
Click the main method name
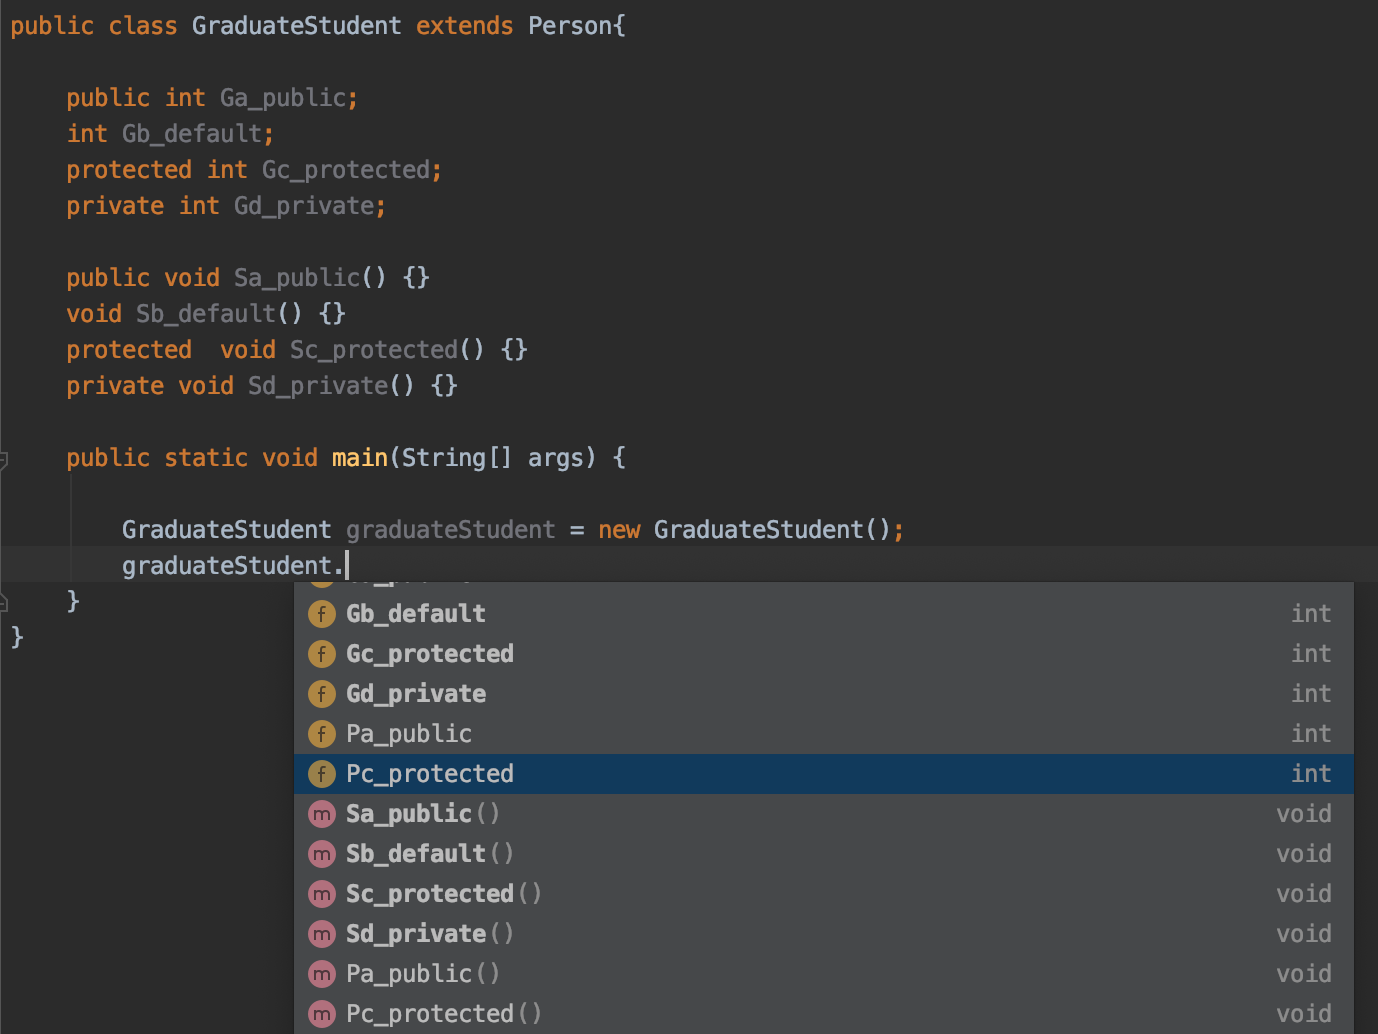360,458
